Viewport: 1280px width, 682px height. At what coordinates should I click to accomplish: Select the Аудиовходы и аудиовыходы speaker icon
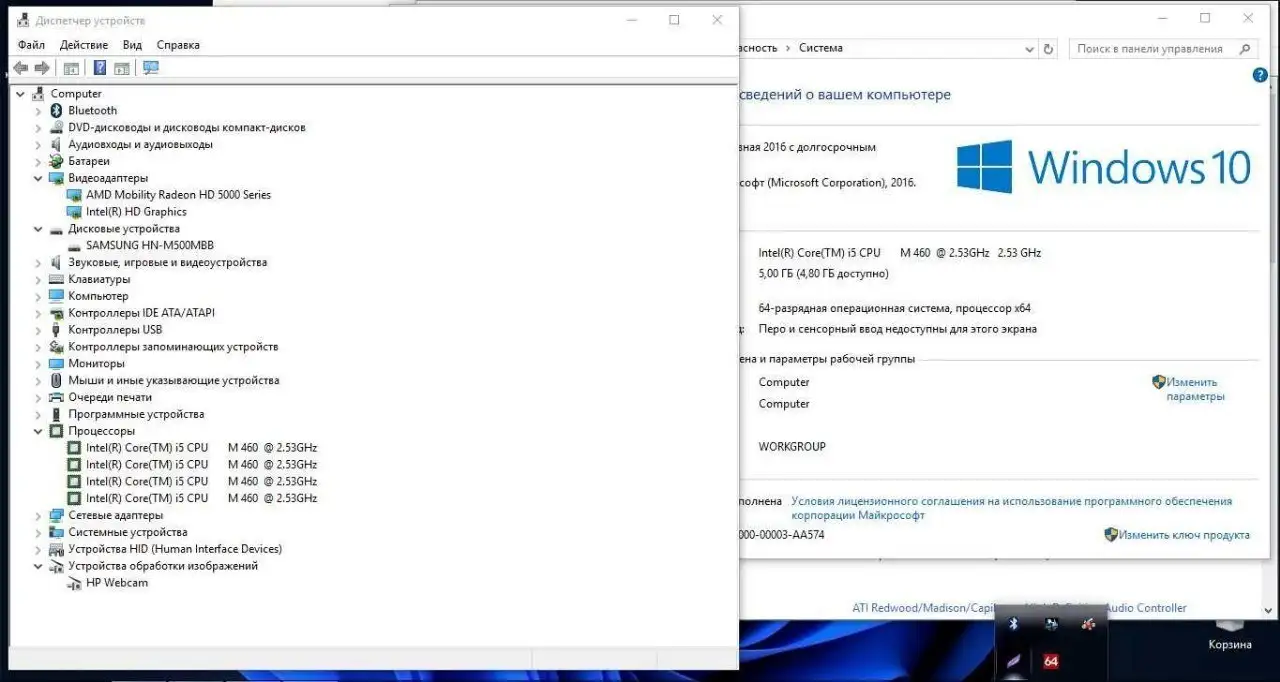(56, 144)
